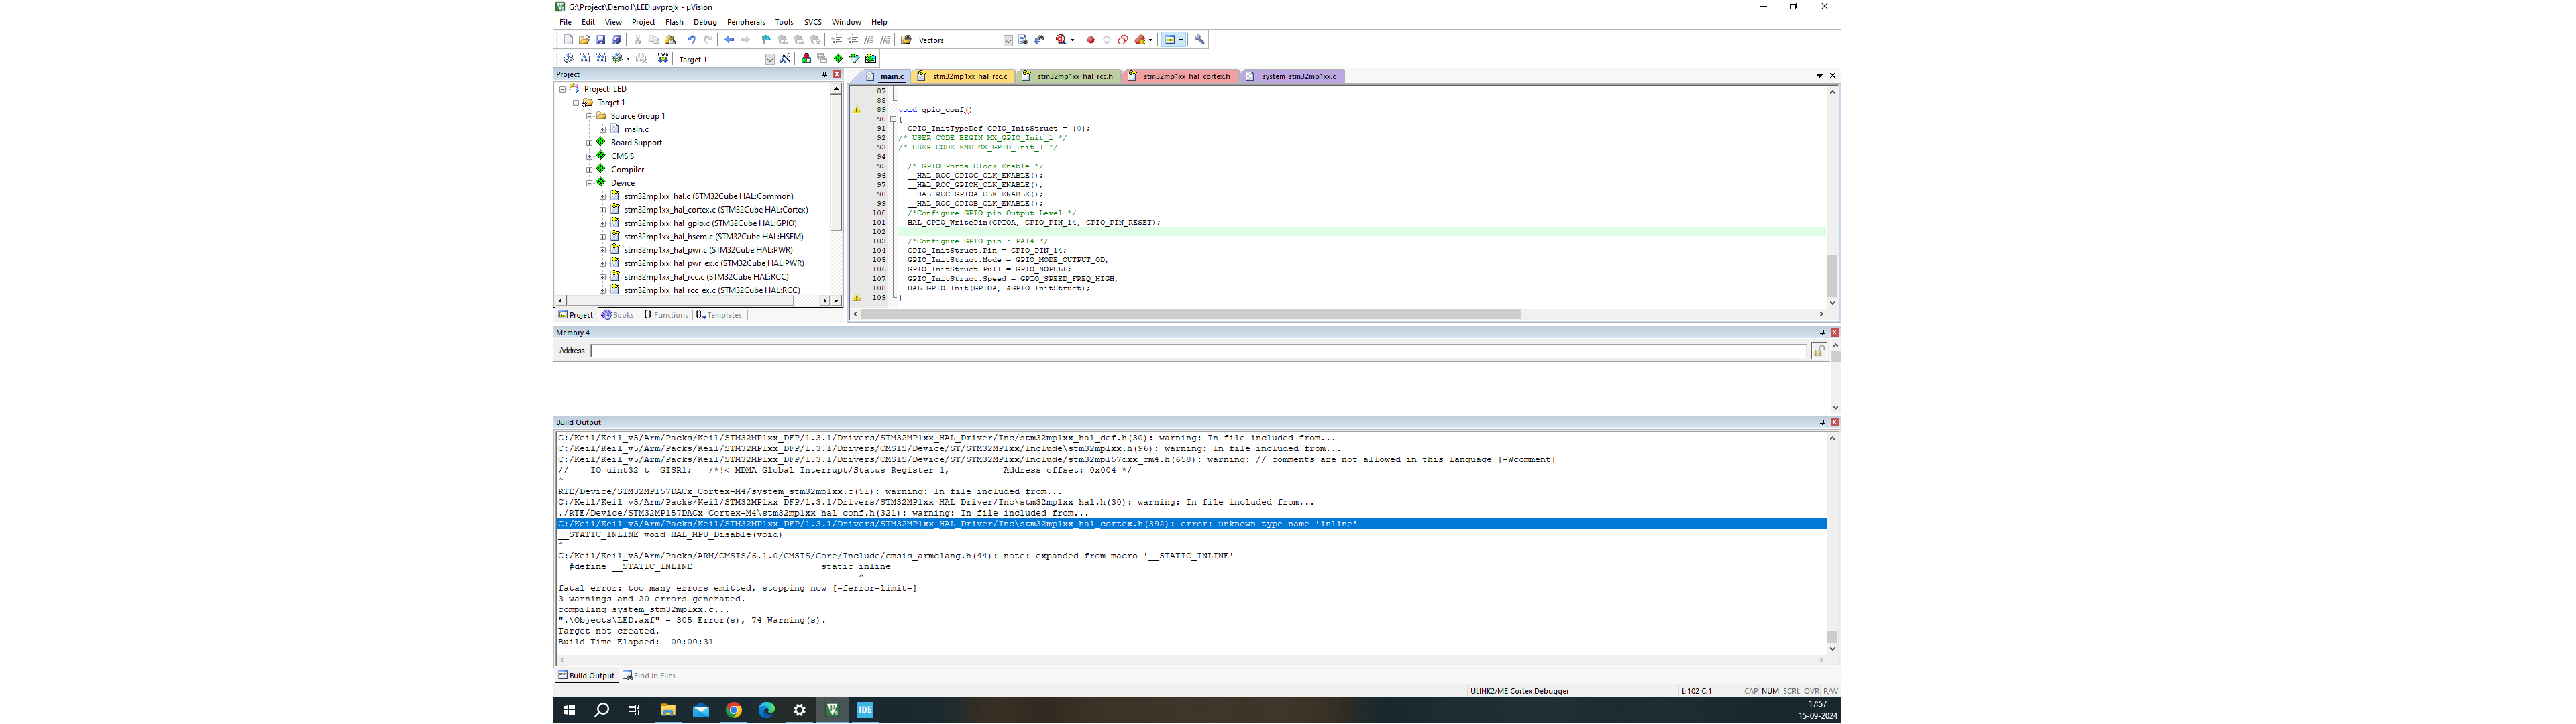Toggle bookmark with the blue flag icon
Screen dimensions: 2576x724
[x=766, y=40]
